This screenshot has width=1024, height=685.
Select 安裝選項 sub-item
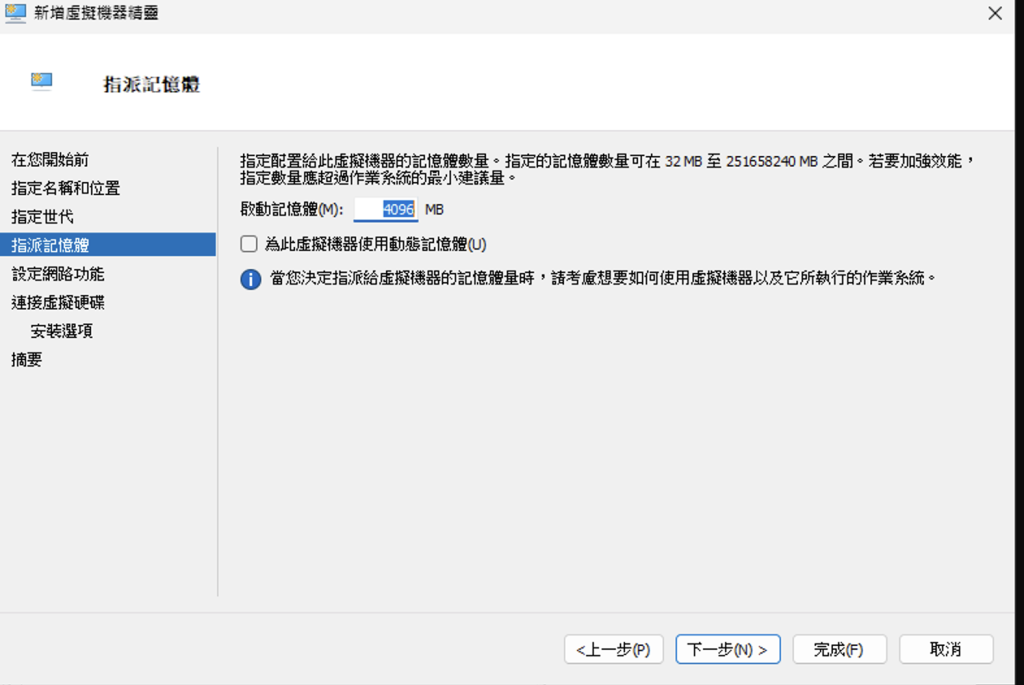pos(62,331)
